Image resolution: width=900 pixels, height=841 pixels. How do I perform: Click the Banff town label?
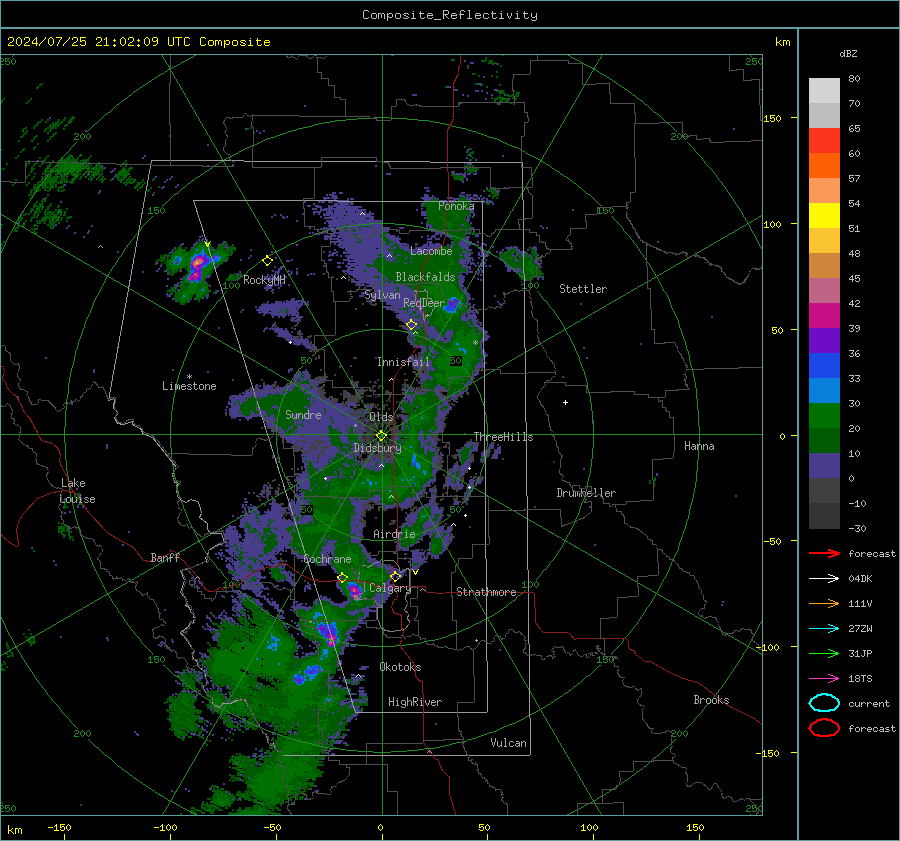165,558
